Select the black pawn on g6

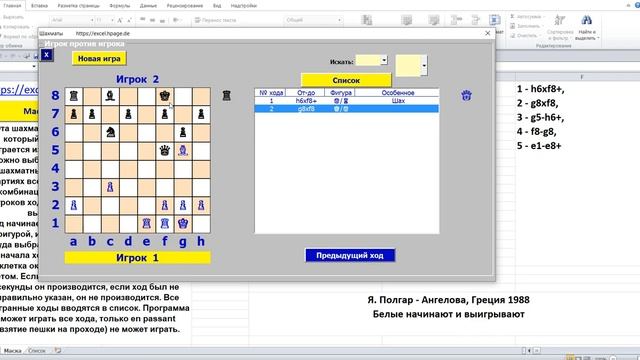(x=183, y=132)
